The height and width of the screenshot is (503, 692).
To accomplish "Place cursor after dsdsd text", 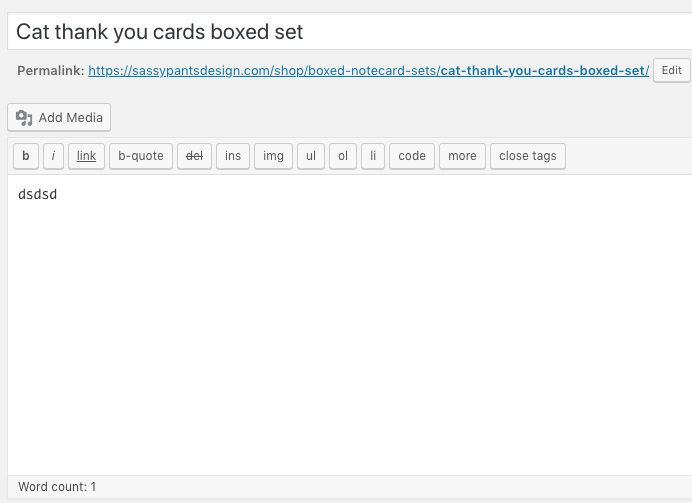I will 58,195.
